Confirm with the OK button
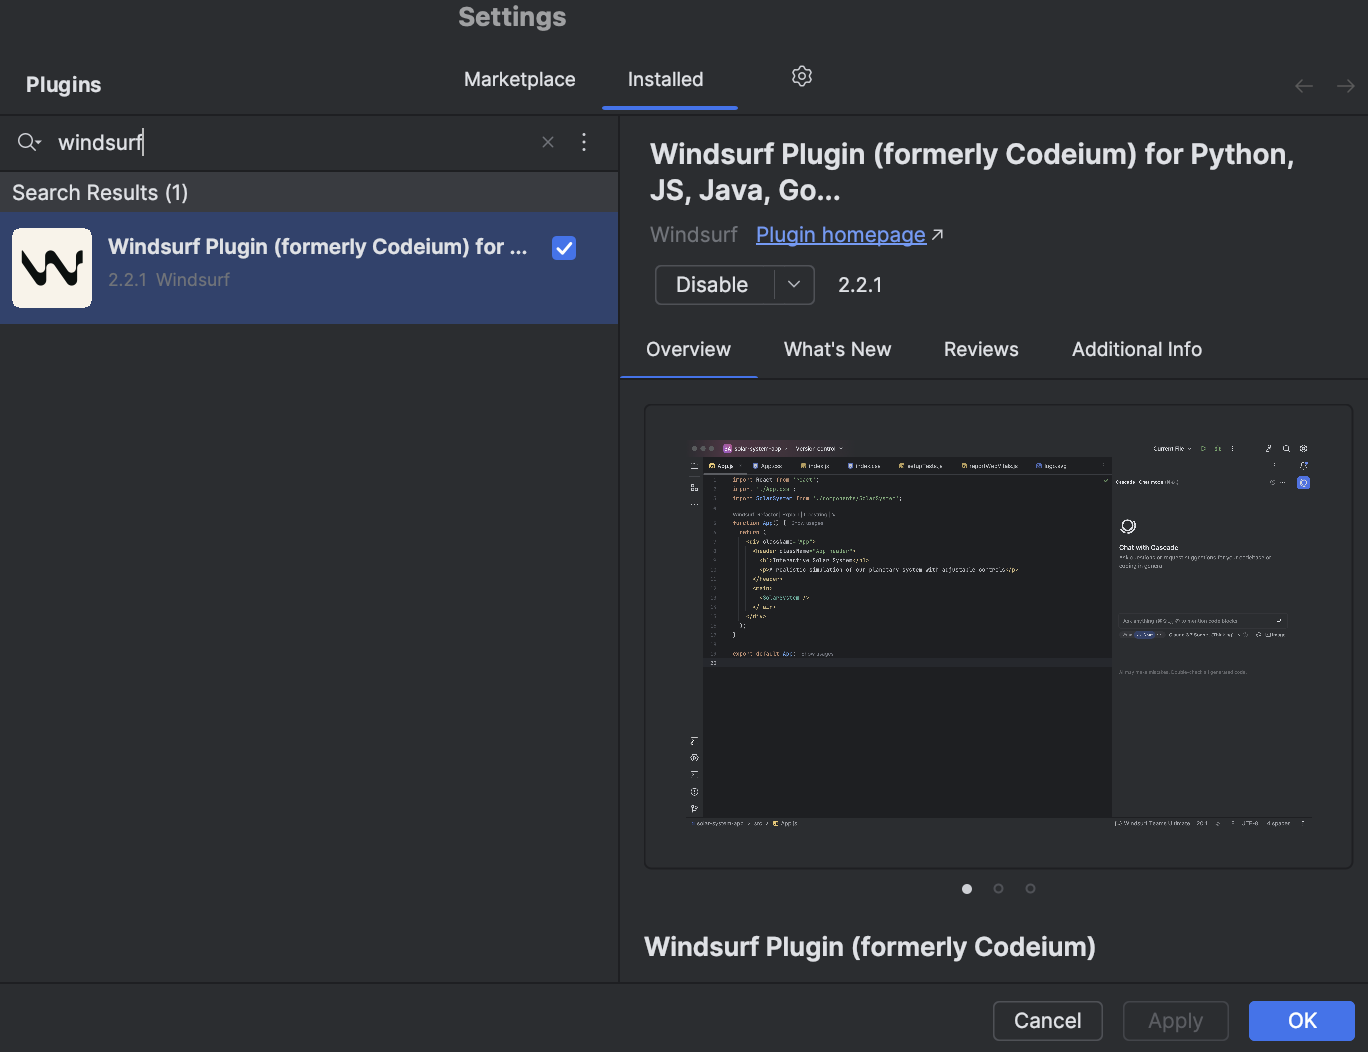The image size is (1368, 1052). [1302, 1021]
